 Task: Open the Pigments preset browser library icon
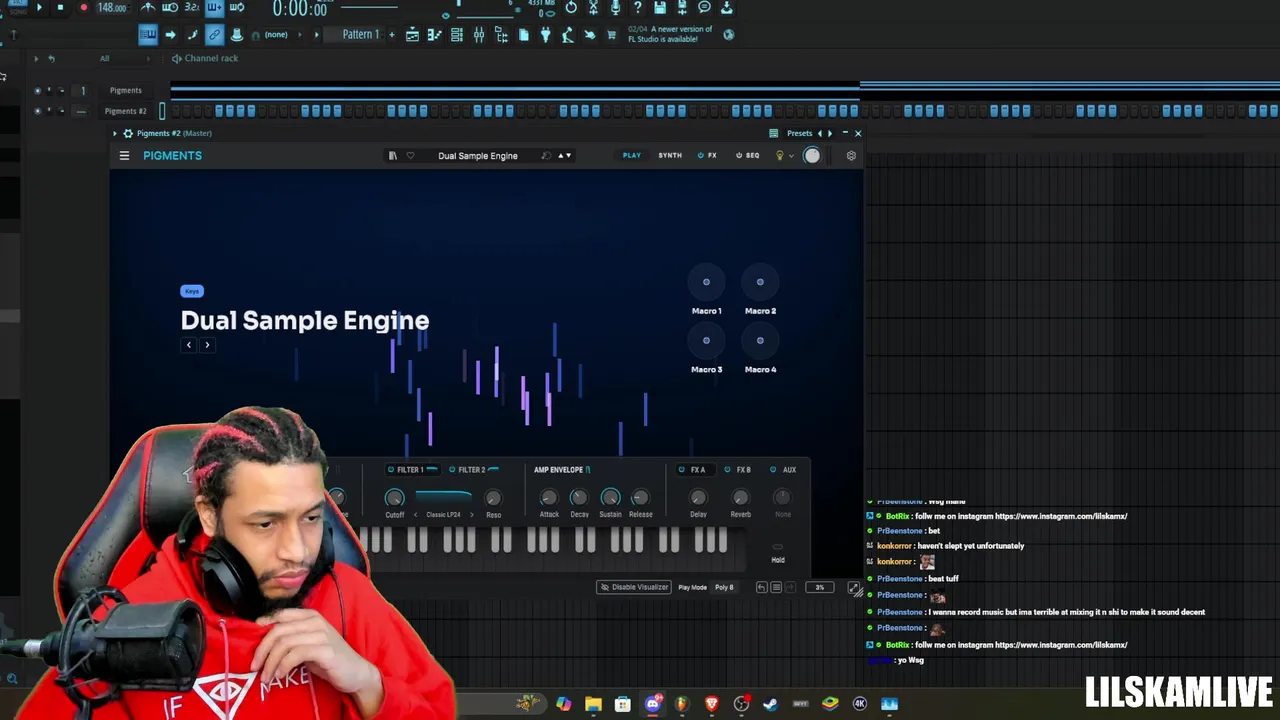coord(392,156)
